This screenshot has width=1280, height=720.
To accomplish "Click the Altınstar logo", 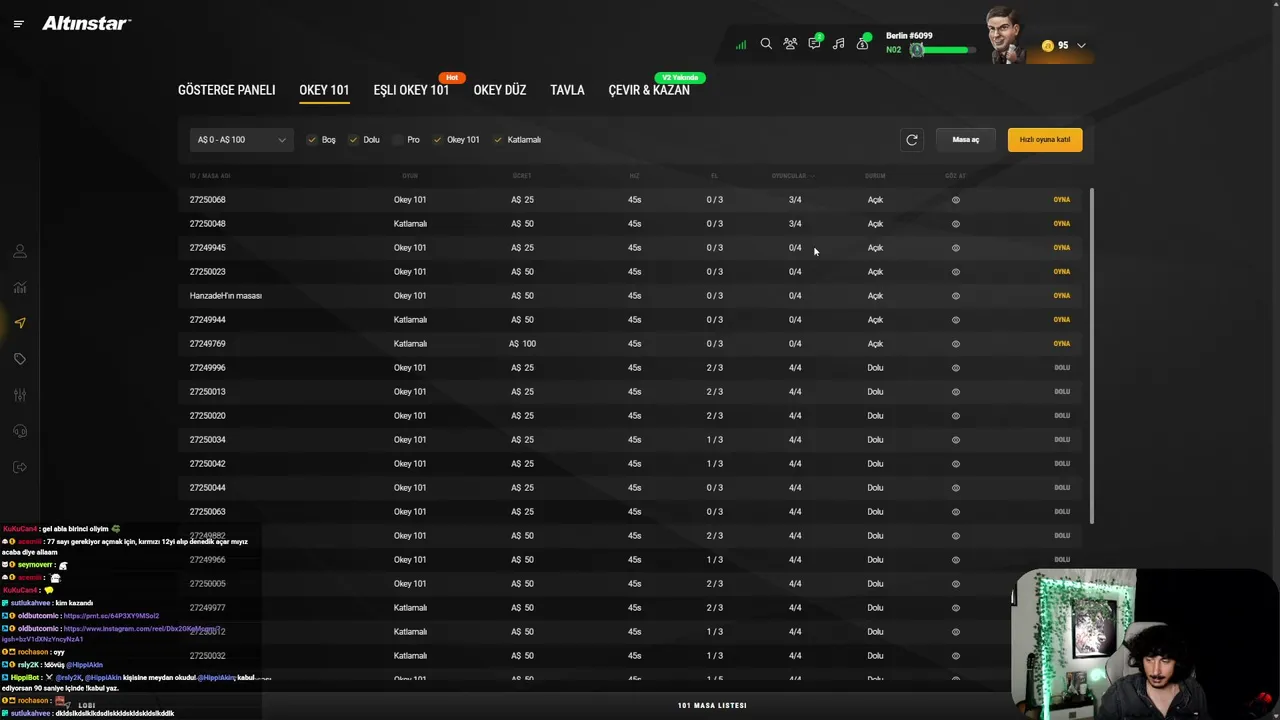I will 86,24.
